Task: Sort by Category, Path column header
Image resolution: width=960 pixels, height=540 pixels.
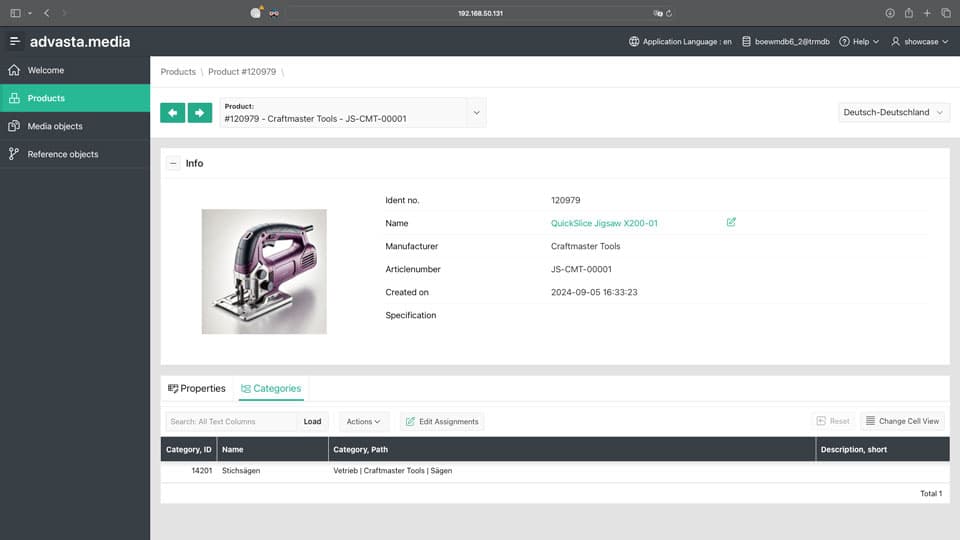Action: [x=572, y=449]
